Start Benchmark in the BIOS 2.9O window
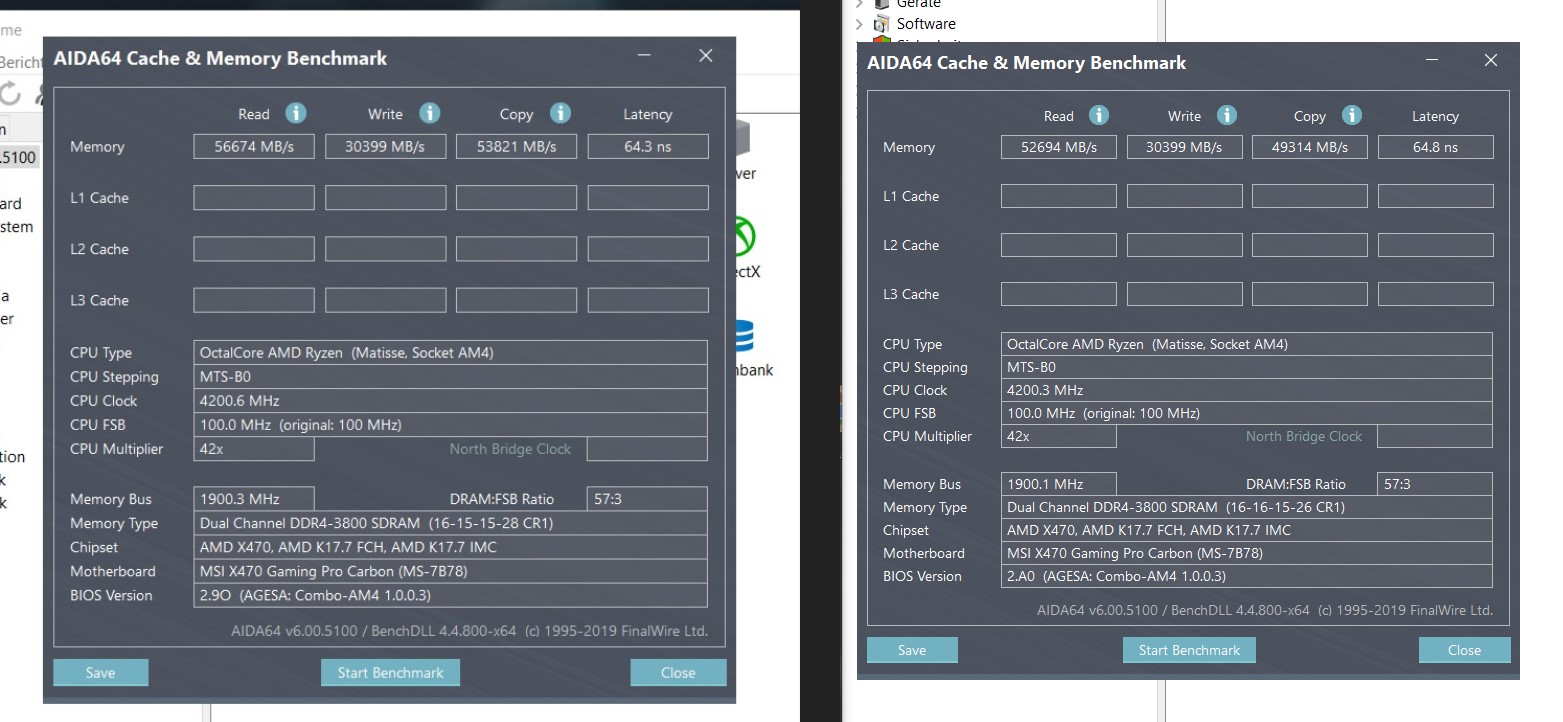The image size is (1563, 722). [390, 672]
